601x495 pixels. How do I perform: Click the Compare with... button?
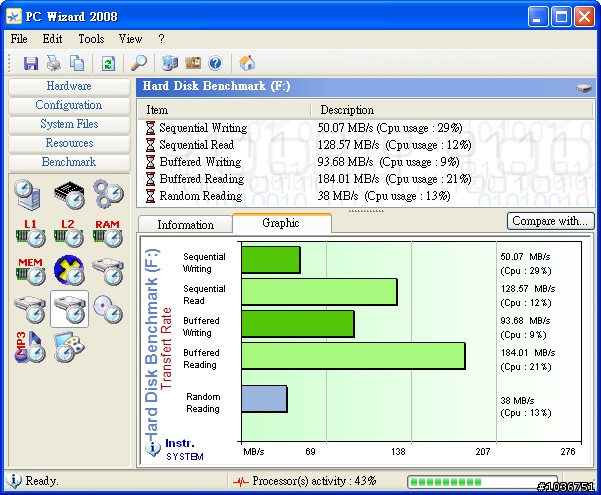click(550, 221)
